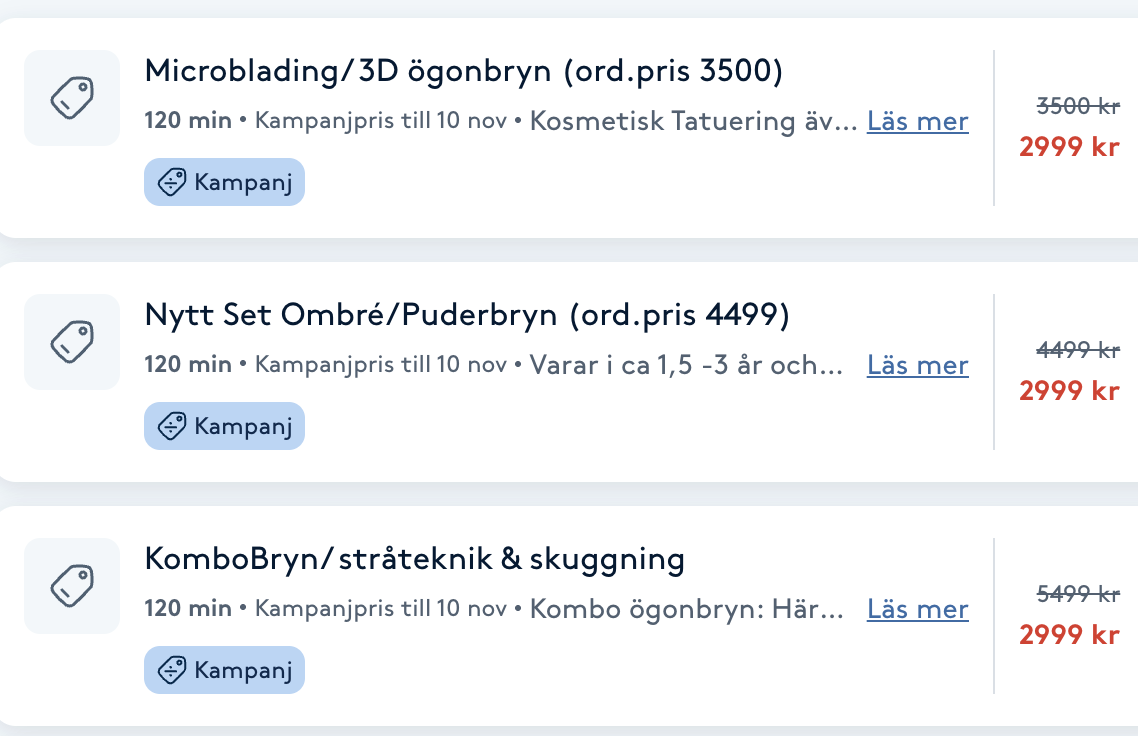Choose KomboBryn/stråteknik & skuggning title

(414, 560)
